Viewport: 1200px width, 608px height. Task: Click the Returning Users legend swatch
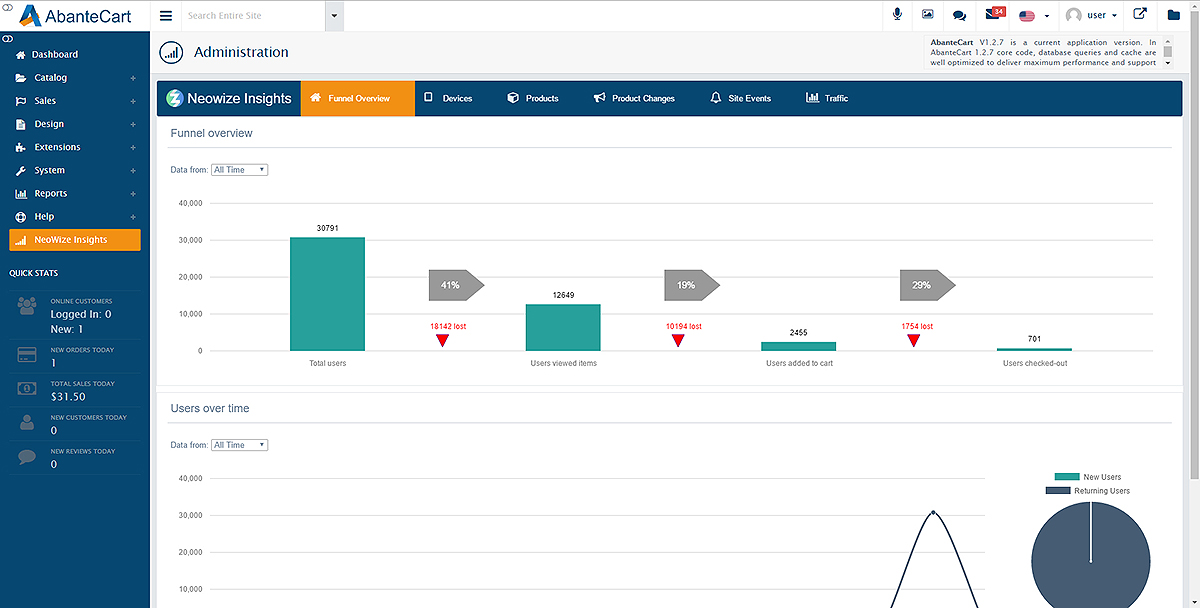point(1058,491)
